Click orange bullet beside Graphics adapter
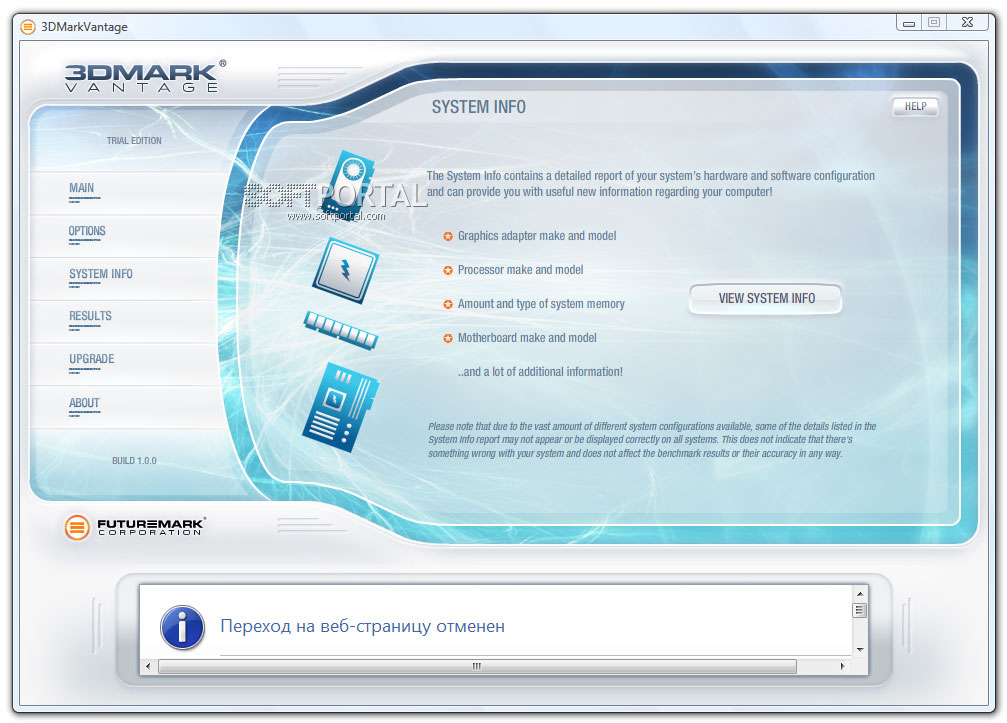Screen dimensions: 1007x723 448,236
